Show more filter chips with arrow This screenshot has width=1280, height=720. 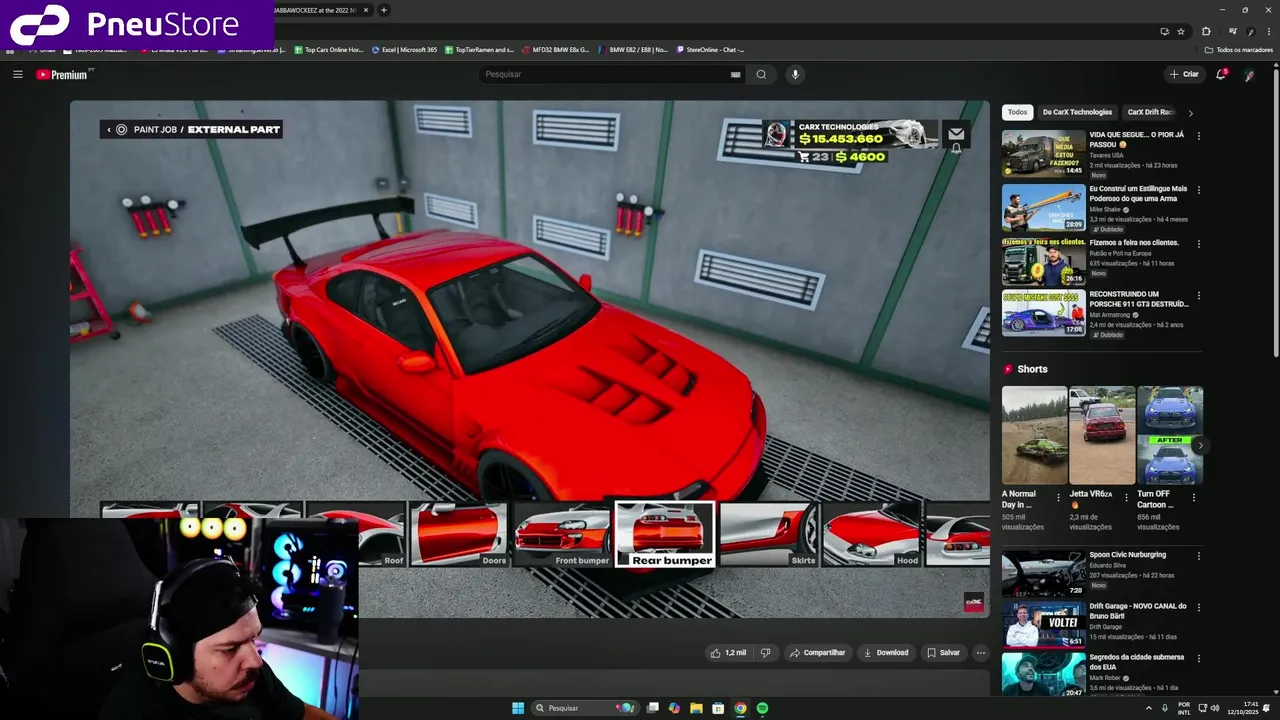[x=1190, y=113]
